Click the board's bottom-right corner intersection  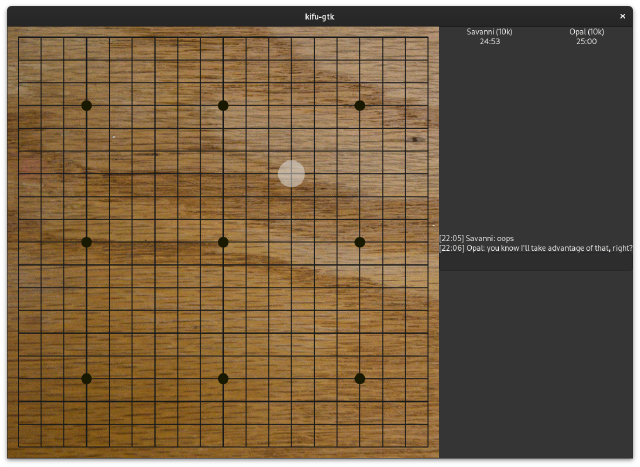[x=428, y=447]
